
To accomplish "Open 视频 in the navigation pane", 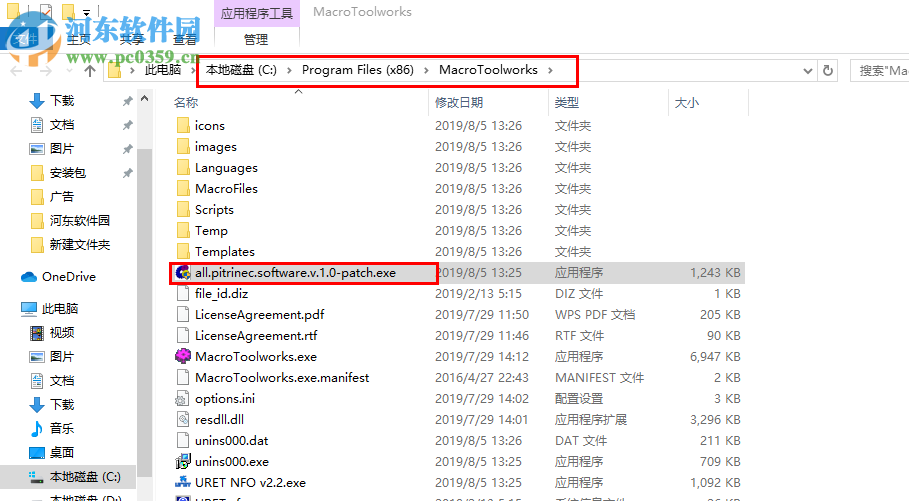I will 52,332.
